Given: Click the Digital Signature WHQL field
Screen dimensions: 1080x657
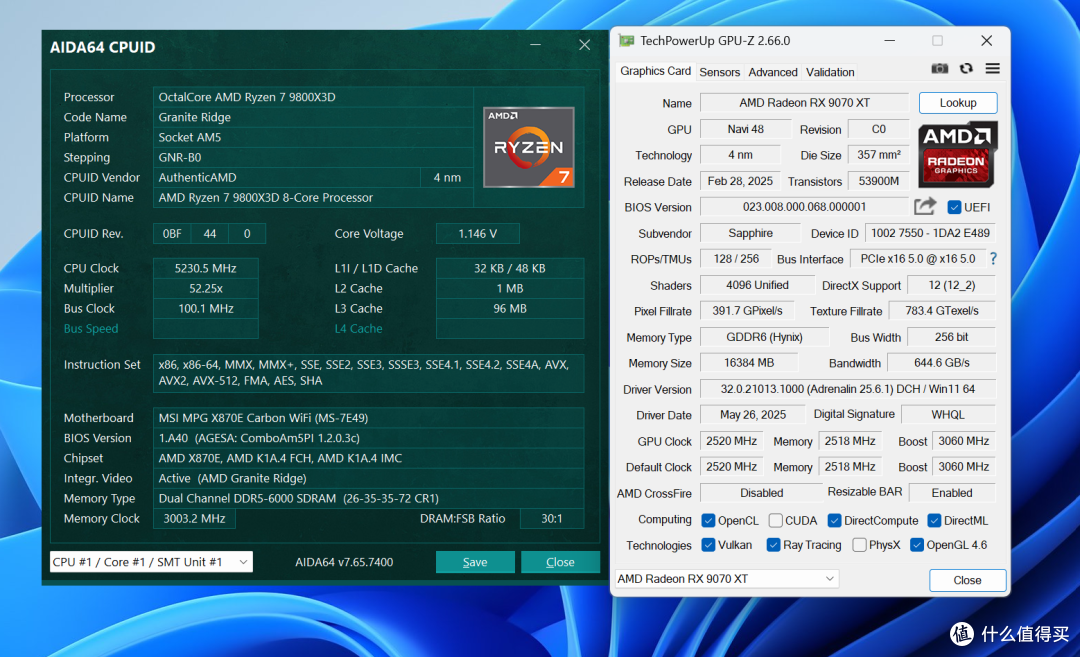Looking at the screenshot, I should click(948, 415).
